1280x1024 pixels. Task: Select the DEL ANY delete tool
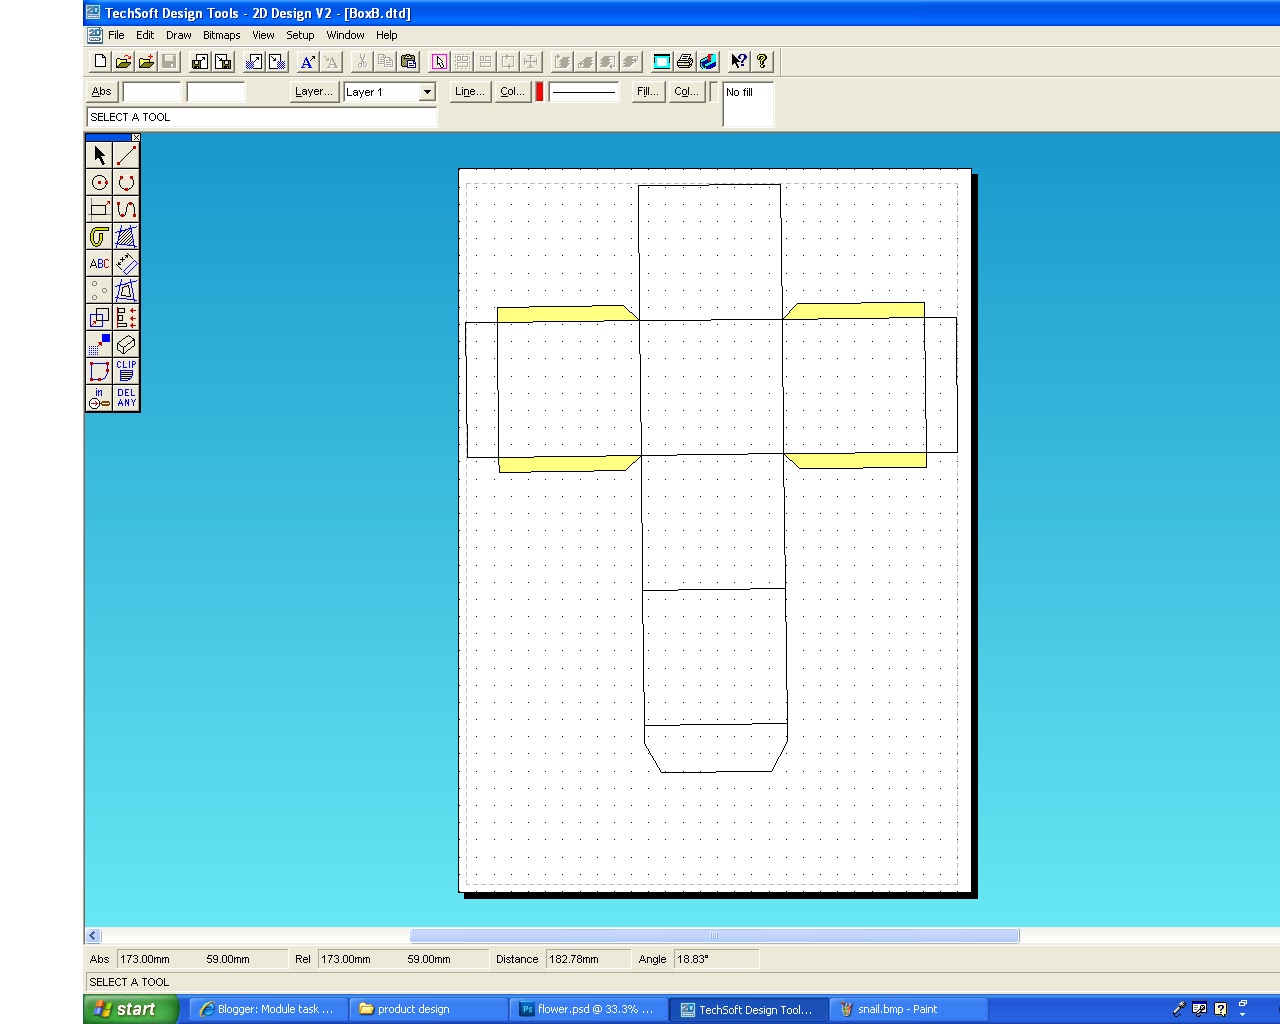125,398
